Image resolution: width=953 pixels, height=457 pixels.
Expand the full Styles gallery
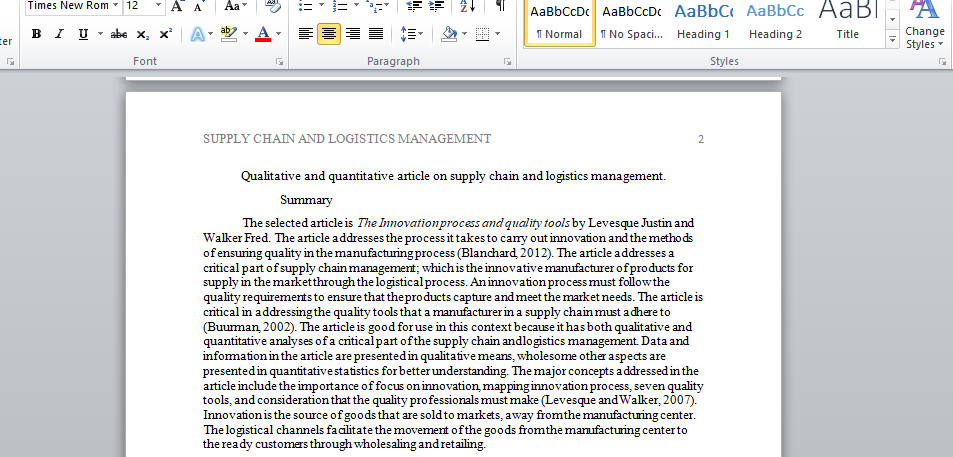[892, 40]
